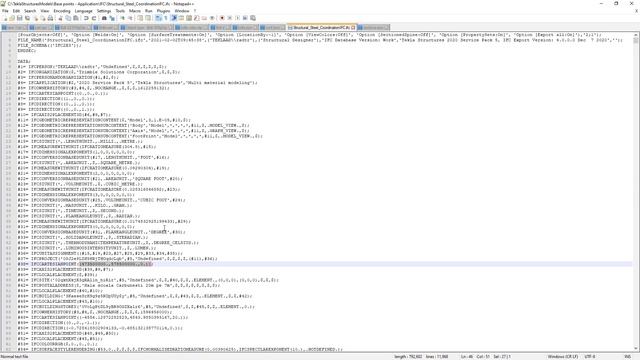
Task: Open the Window menu
Action: coord(182,11)
